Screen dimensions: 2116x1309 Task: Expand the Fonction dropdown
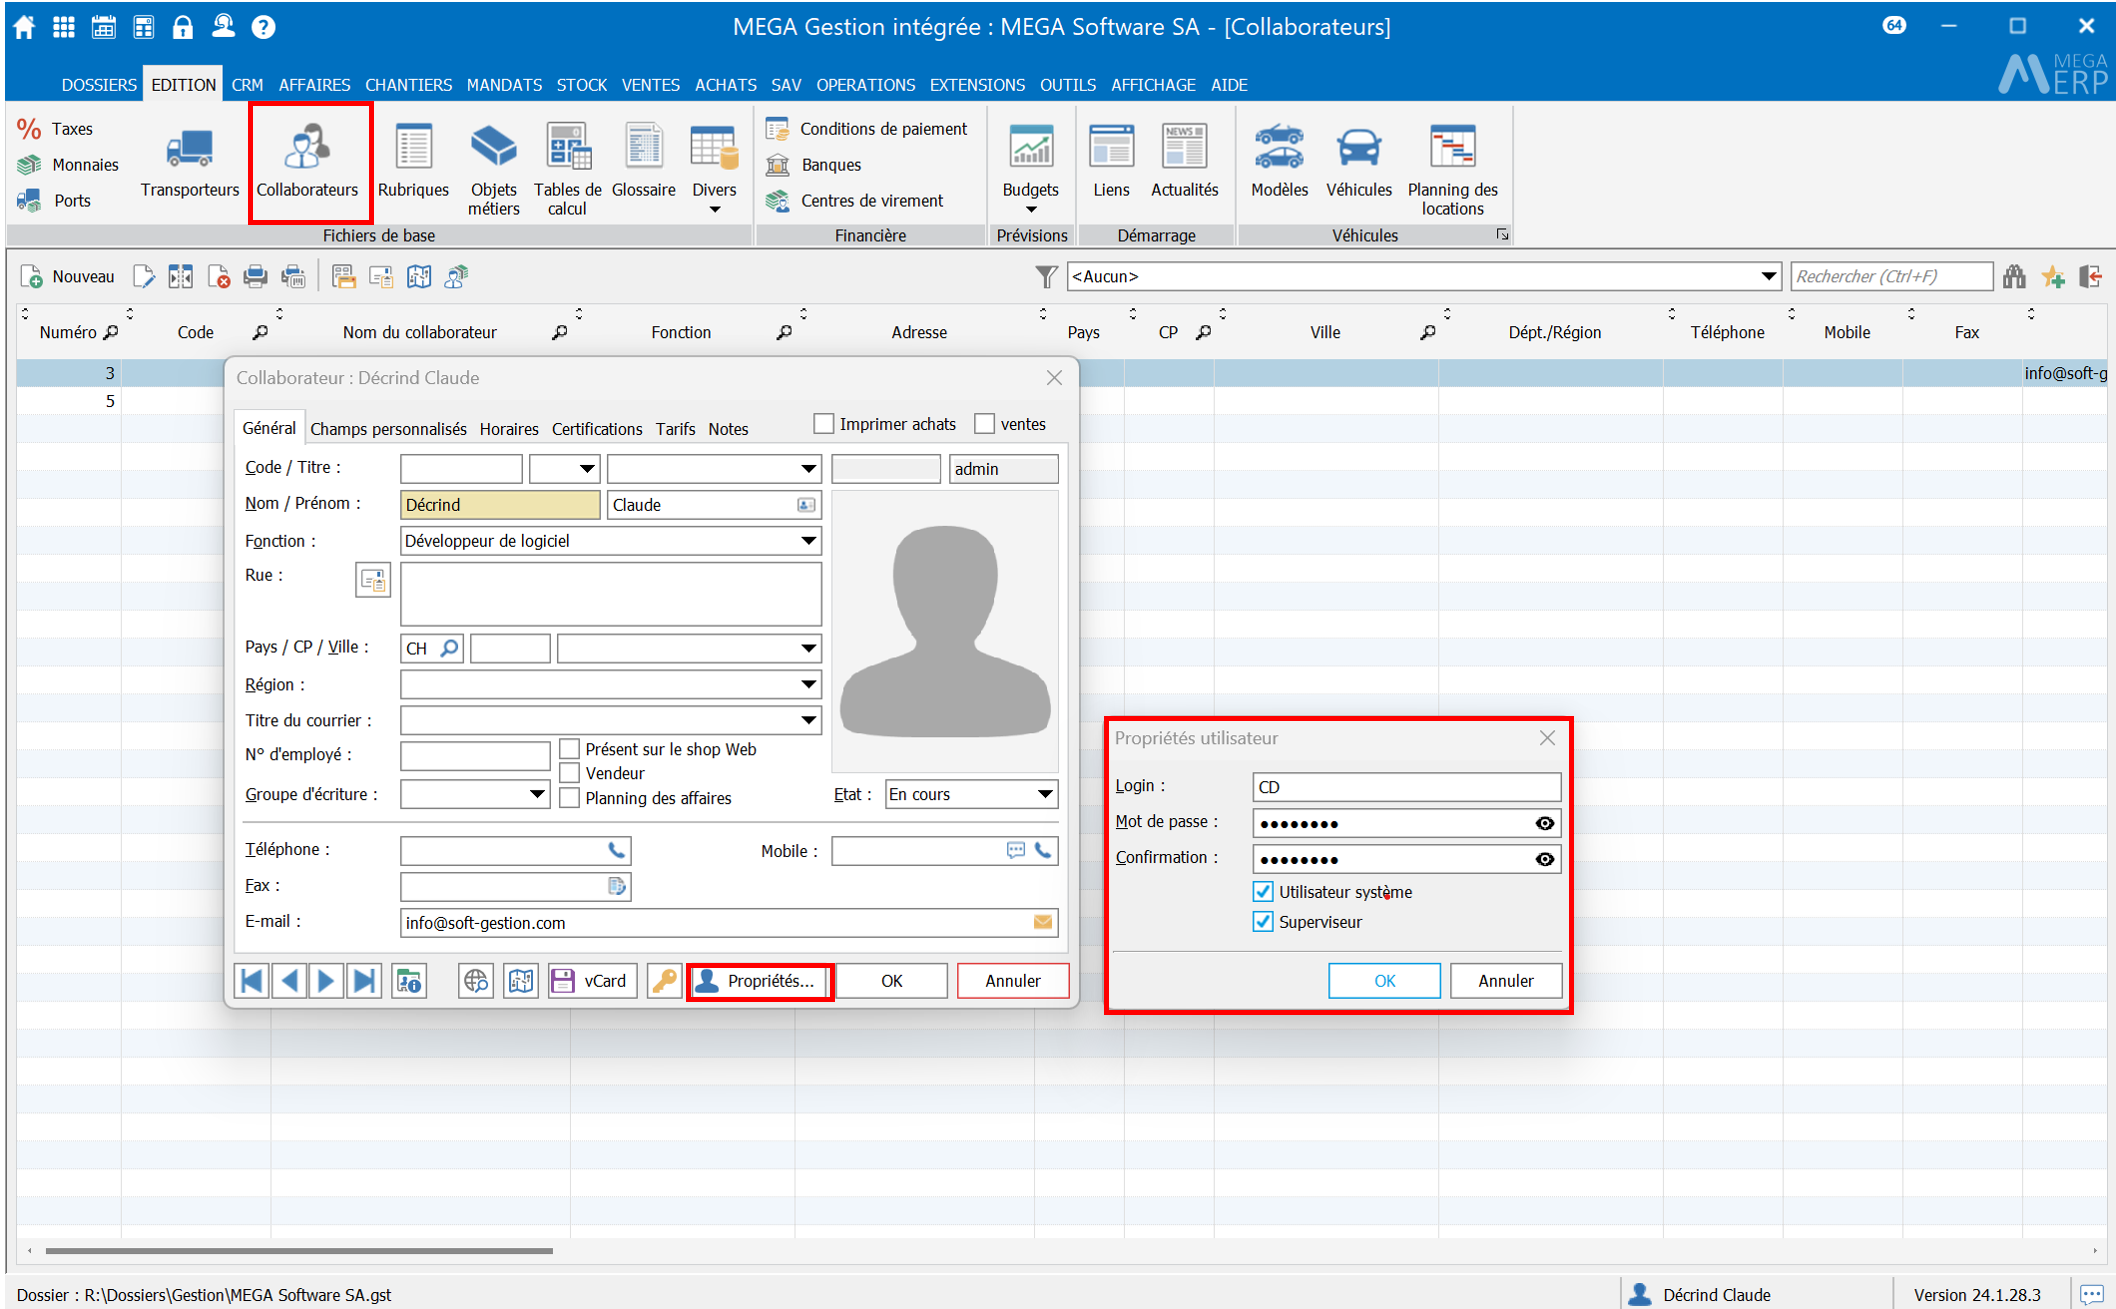pos(808,541)
